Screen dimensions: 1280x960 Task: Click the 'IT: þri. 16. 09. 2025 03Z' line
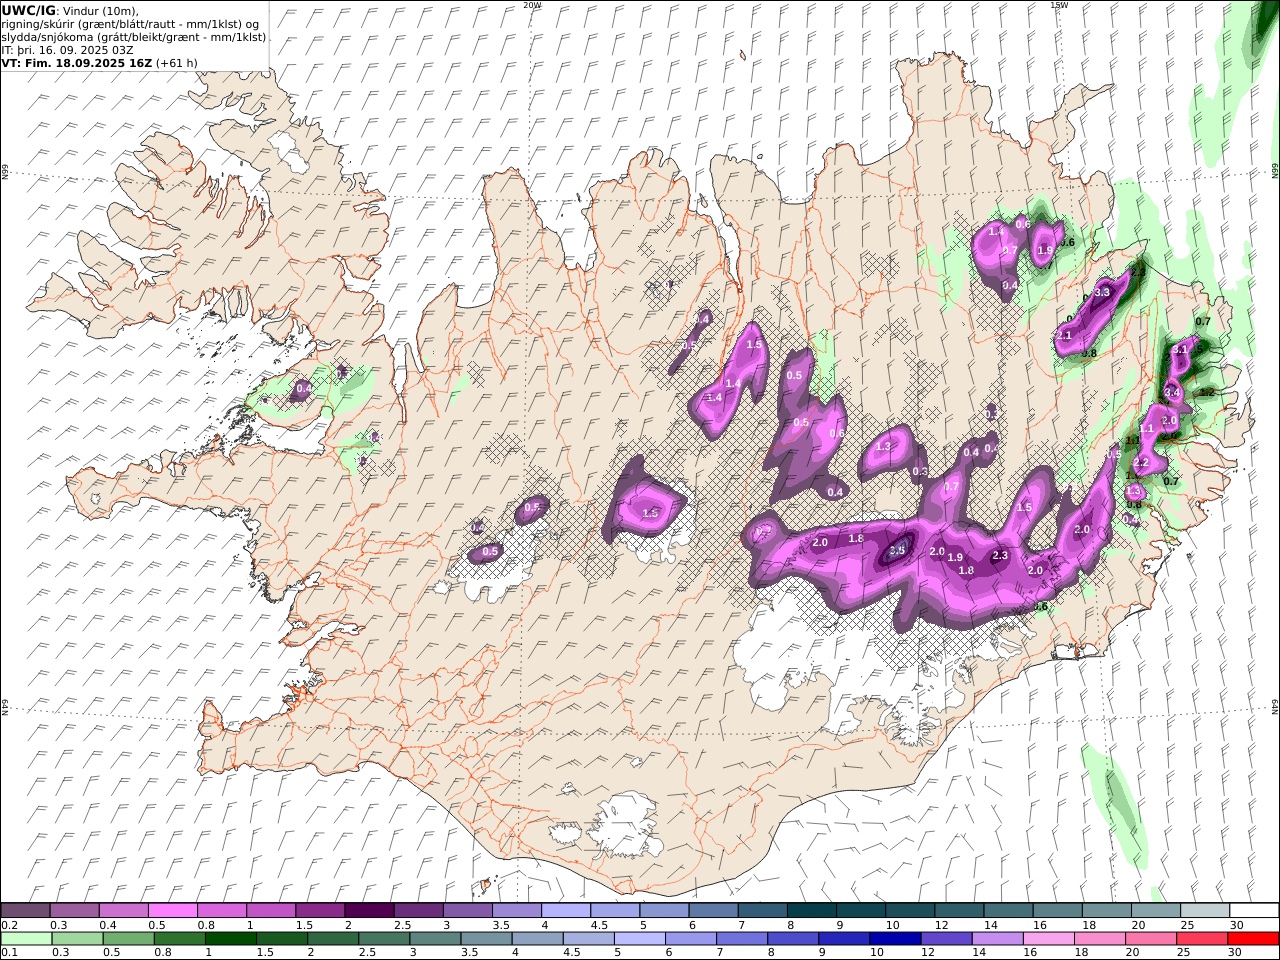67,49
